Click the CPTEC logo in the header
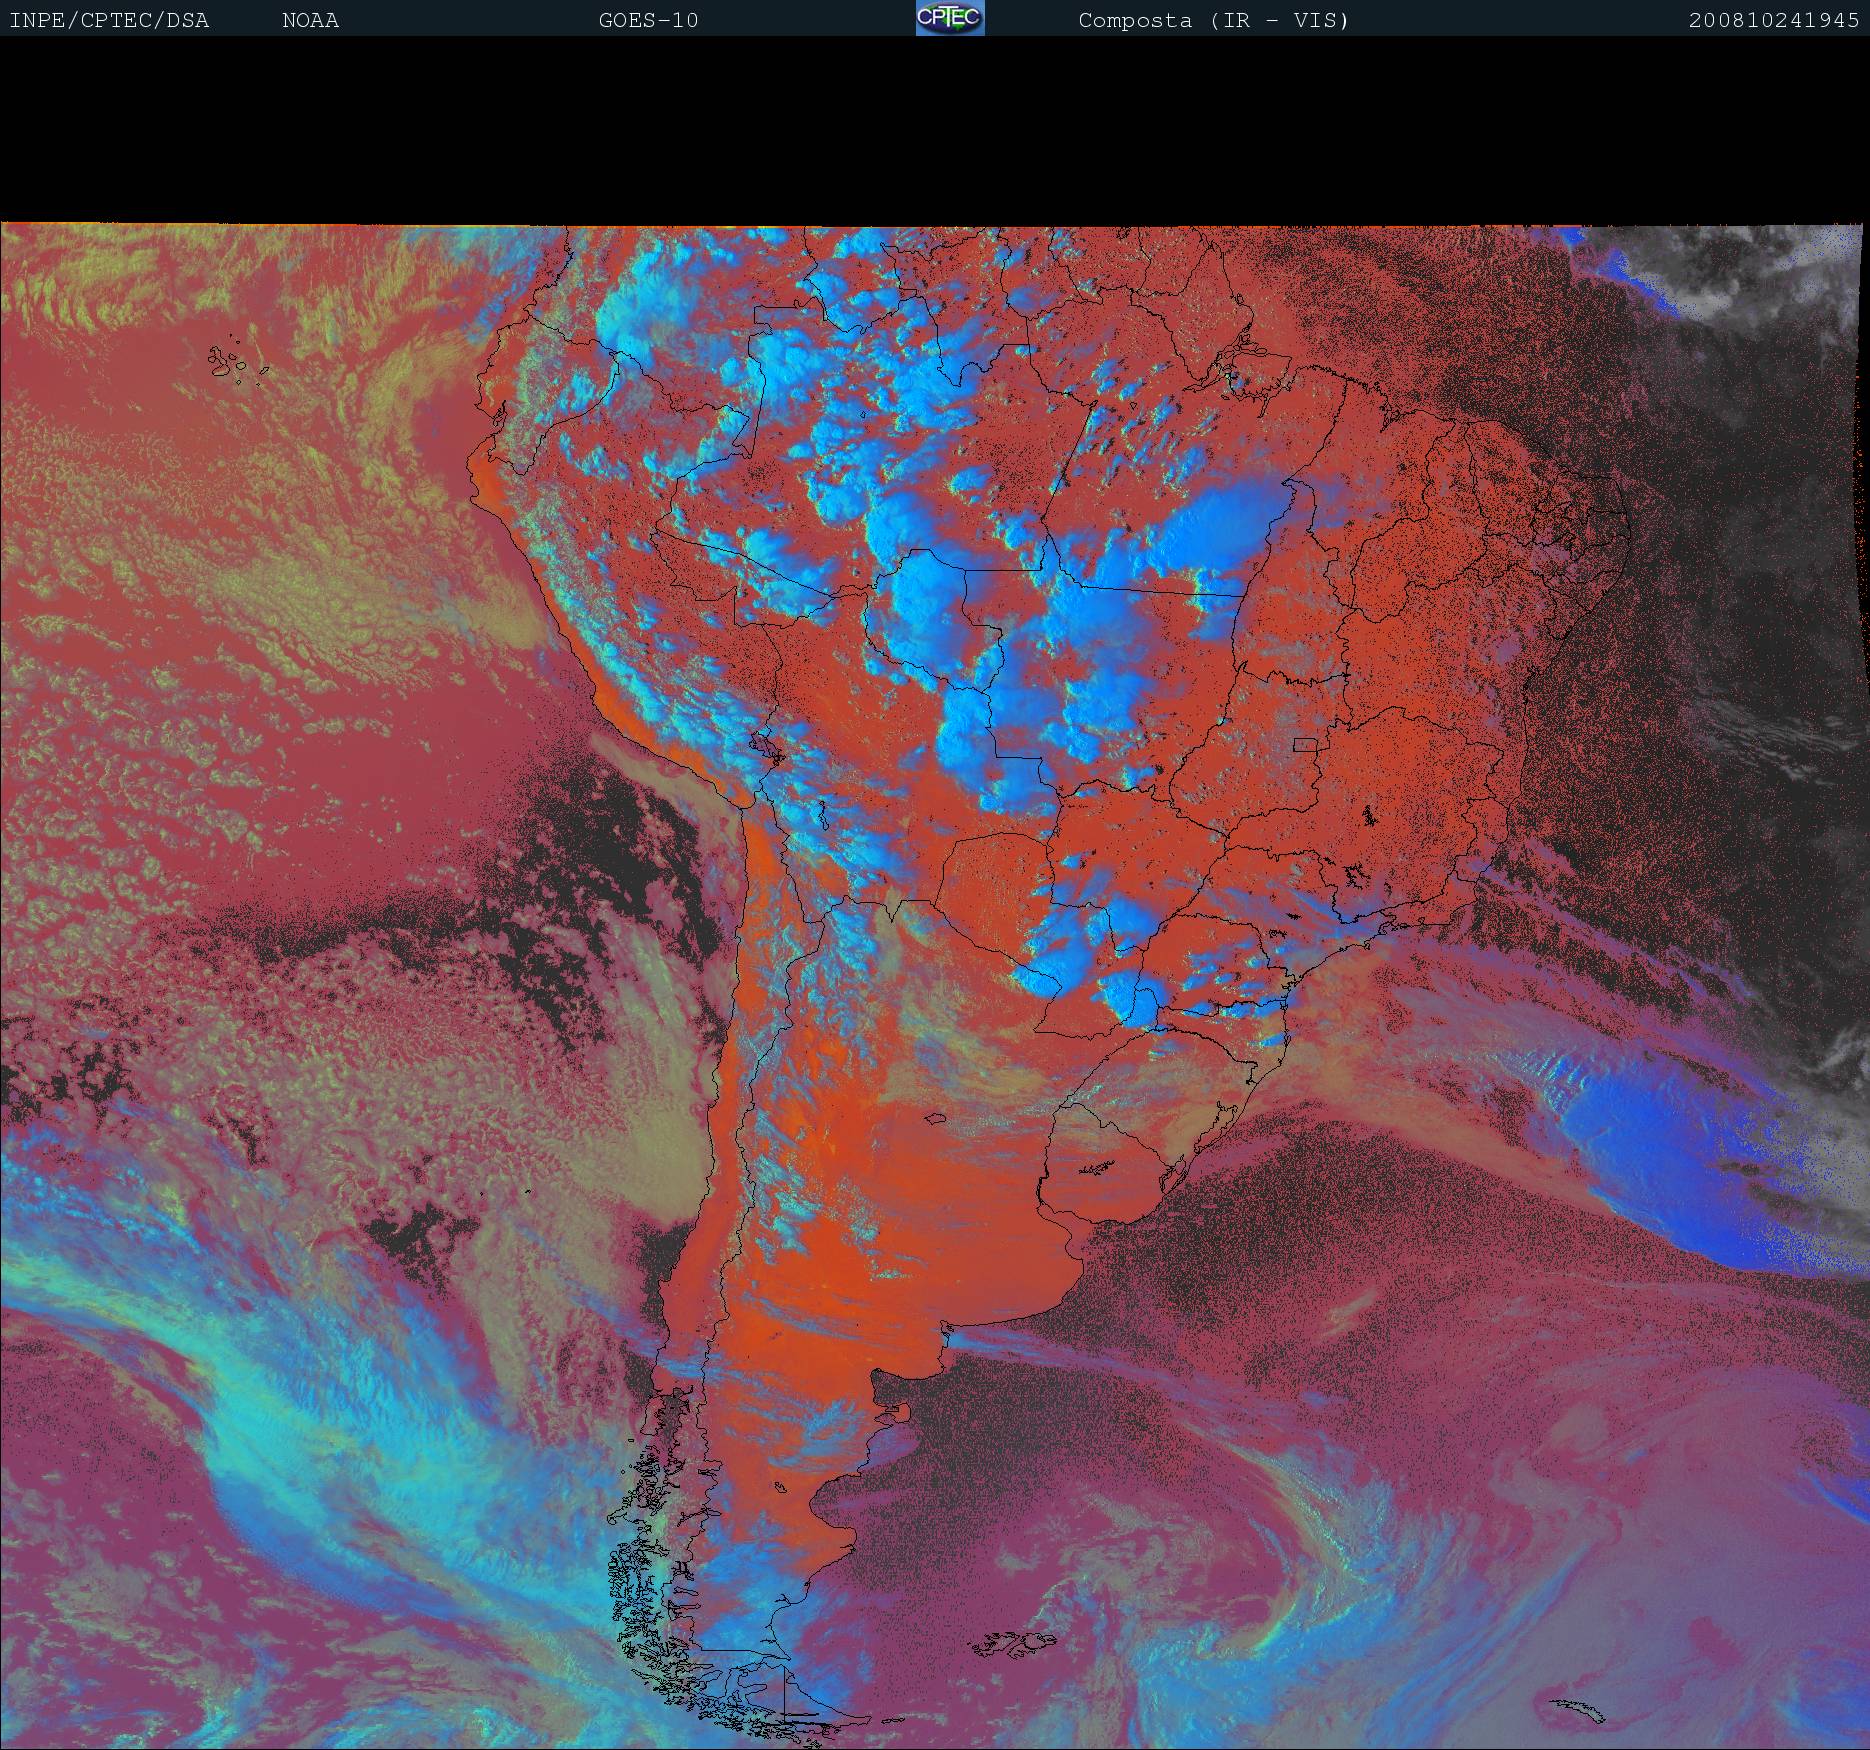Screen dimensions: 1870x1750 pyautogui.click(x=949, y=18)
